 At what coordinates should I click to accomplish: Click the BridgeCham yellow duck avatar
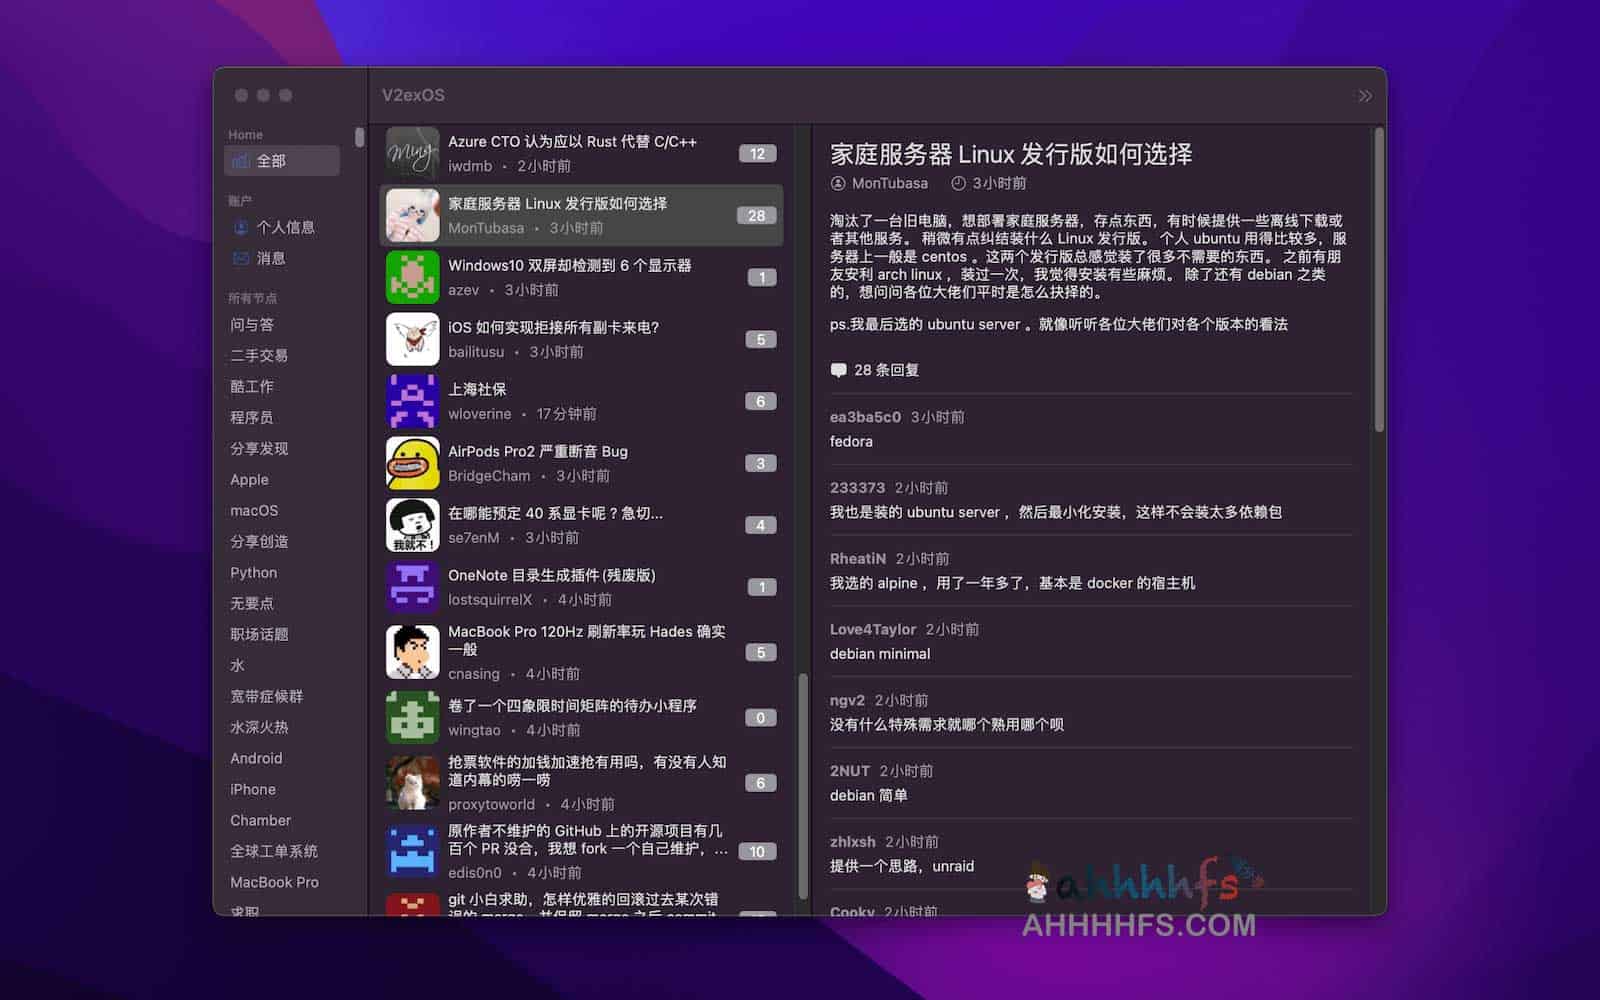click(x=413, y=463)
